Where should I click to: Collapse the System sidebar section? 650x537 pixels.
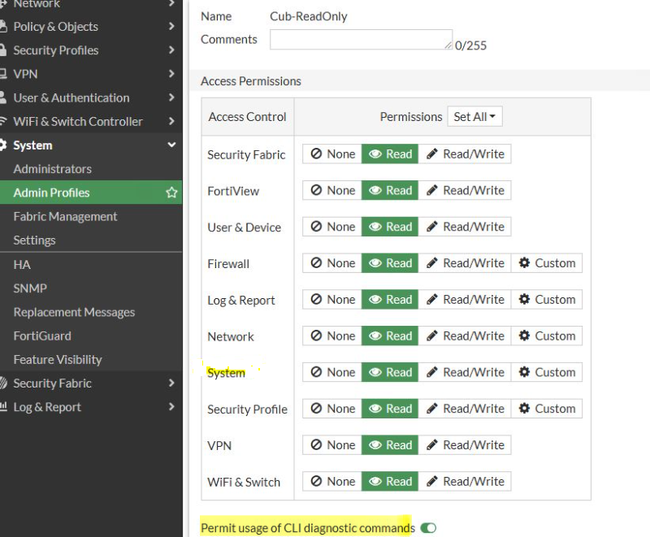(x=172, y=146)
